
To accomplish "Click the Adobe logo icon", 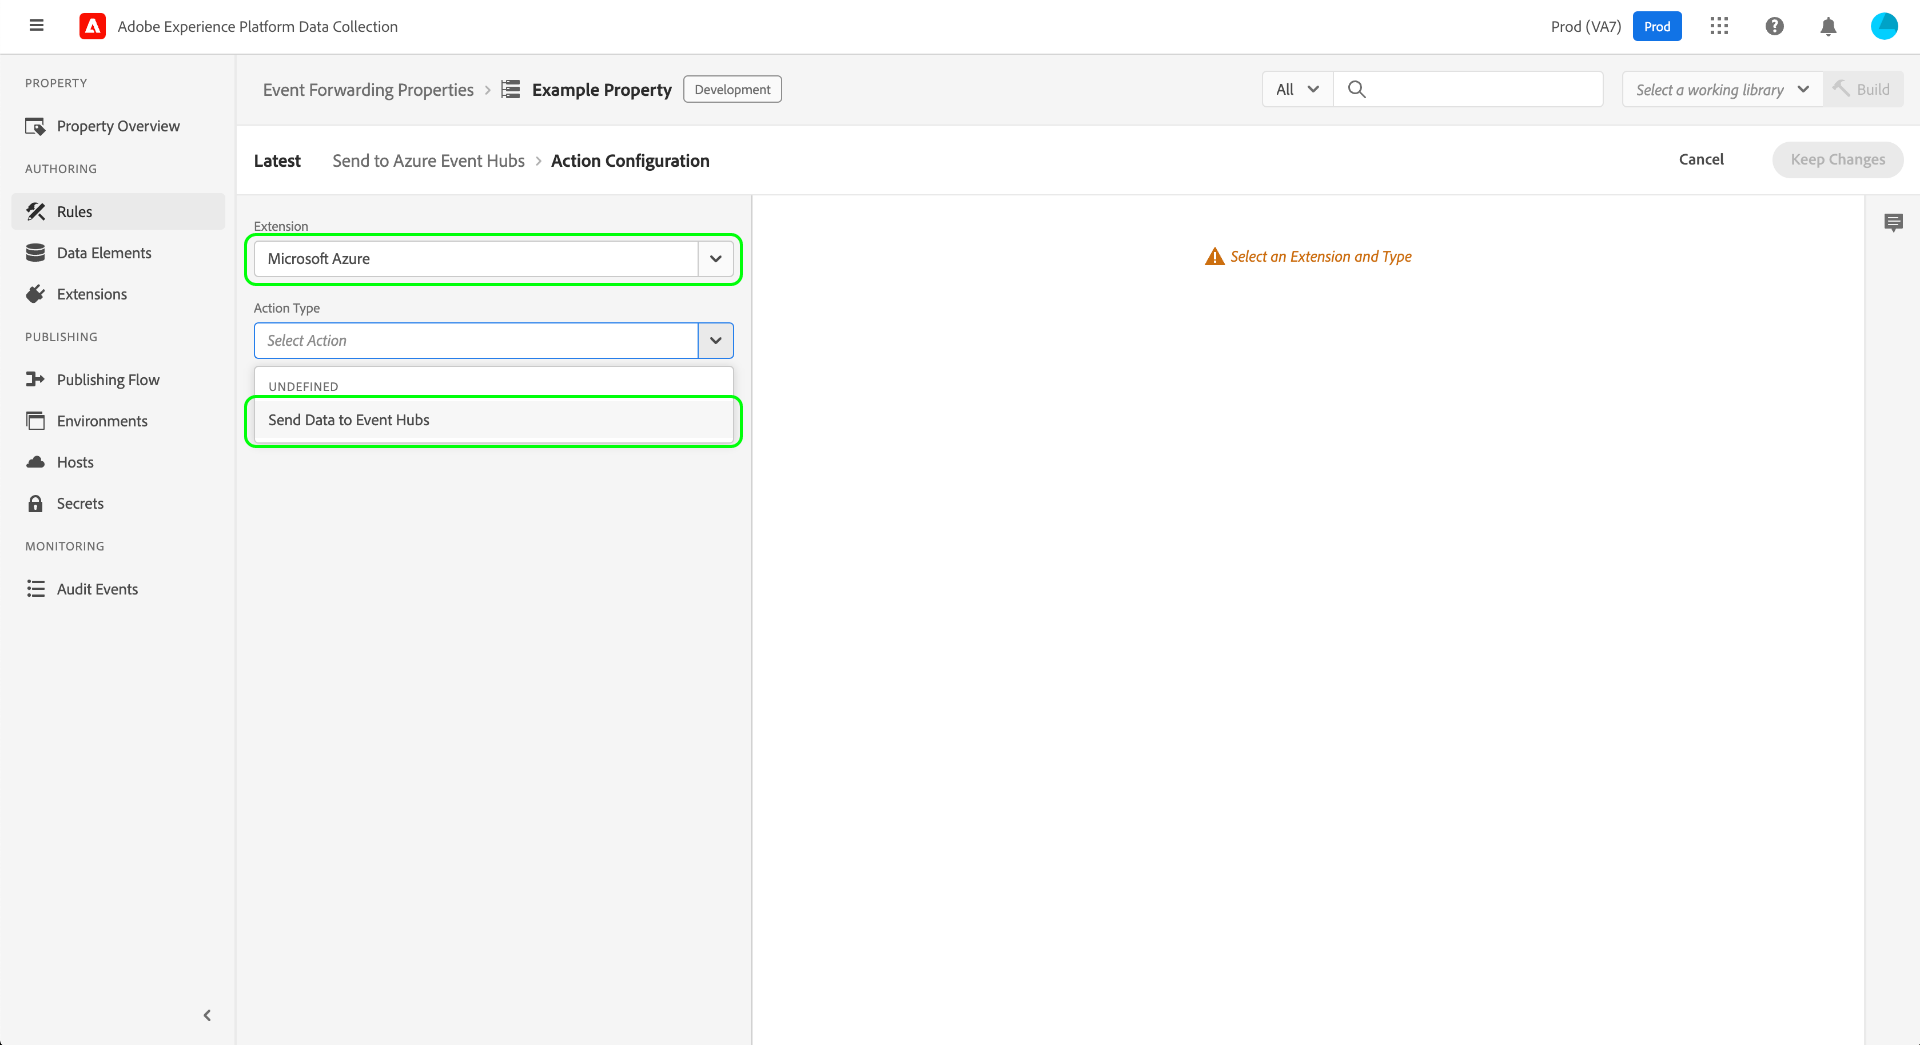I will click(93, 26).
